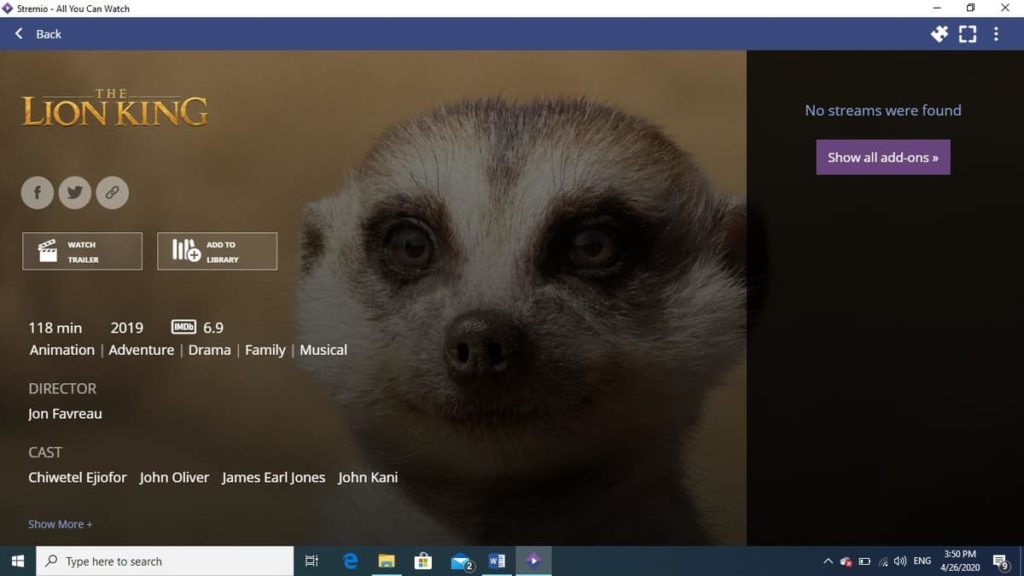Go back using the Back arrow
The image size is (1024, 576).
[x=20, y=34]
